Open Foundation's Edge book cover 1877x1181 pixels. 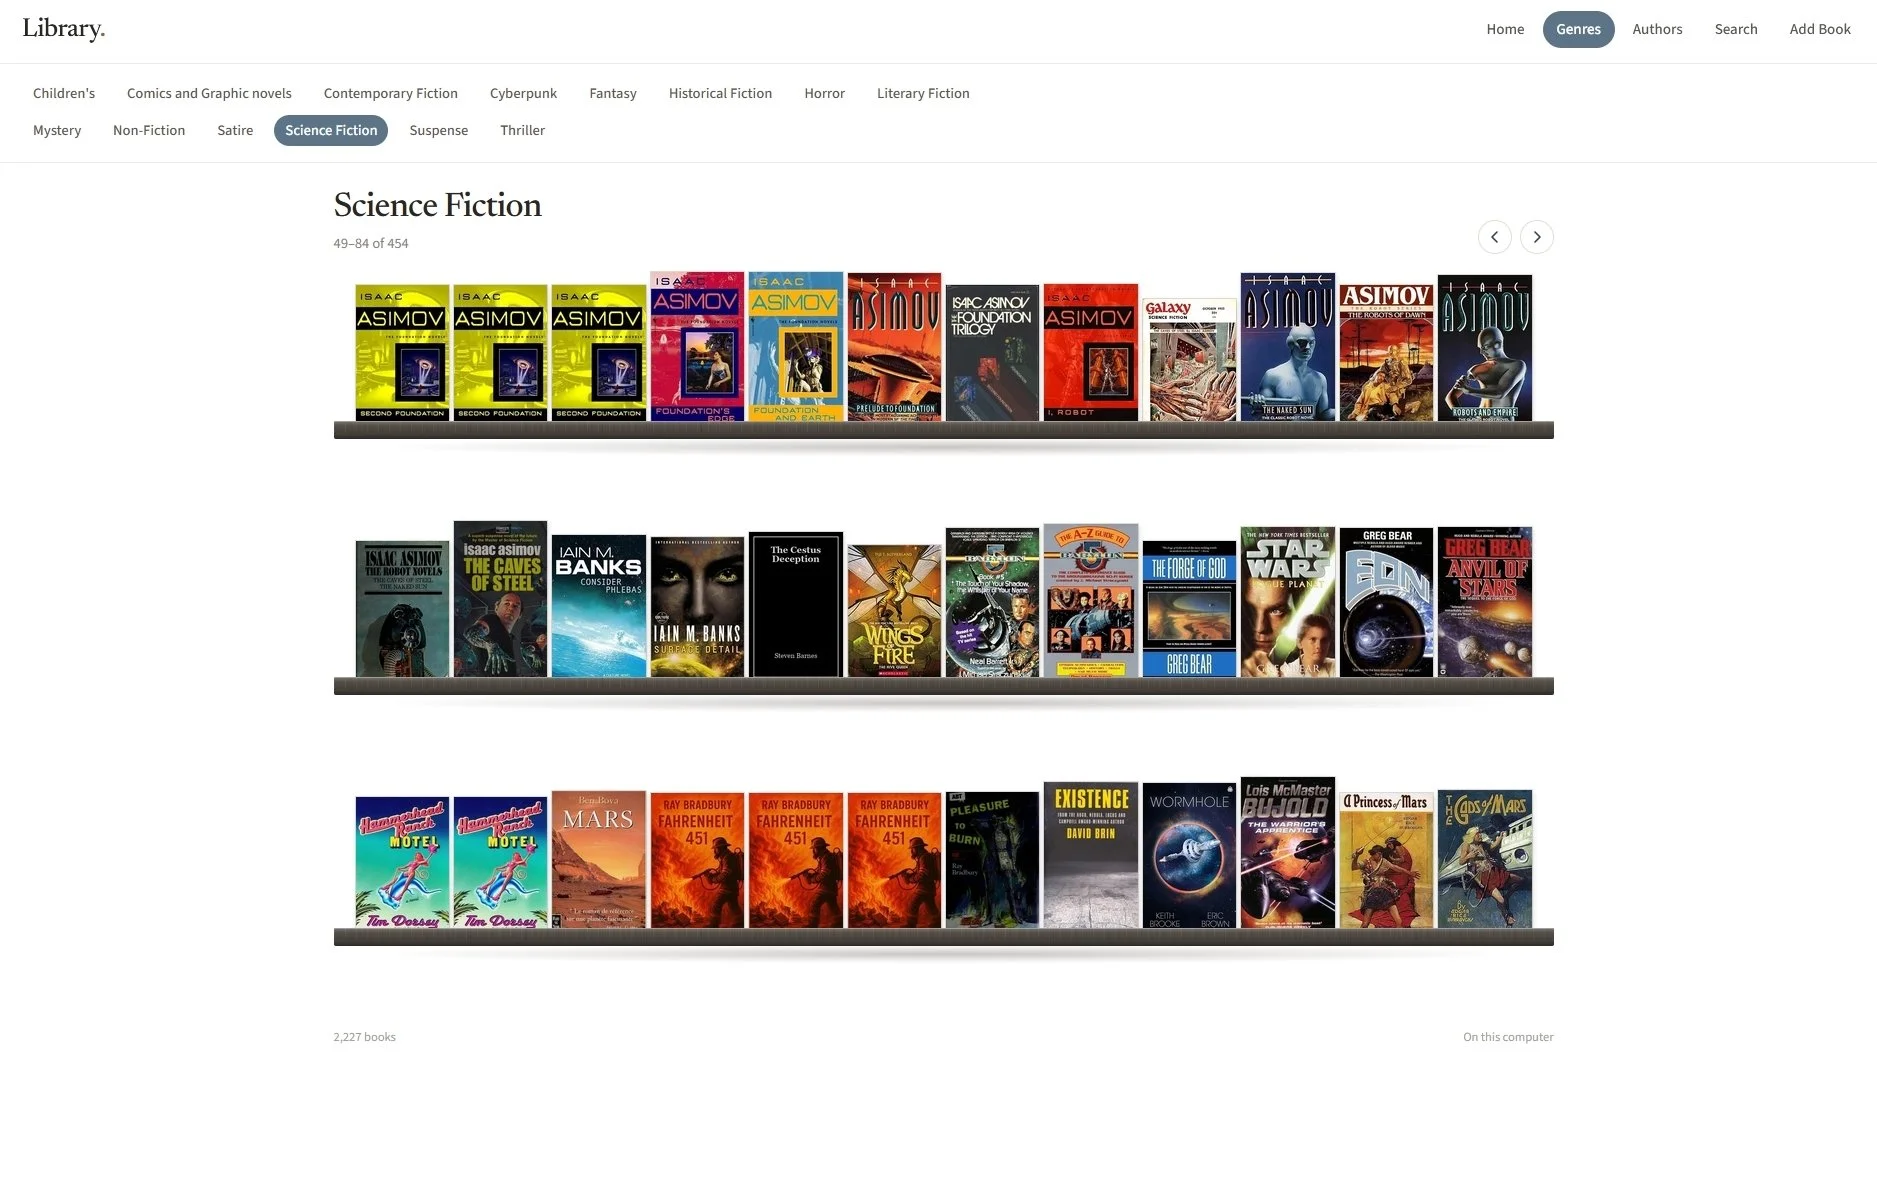click(697, 346)
